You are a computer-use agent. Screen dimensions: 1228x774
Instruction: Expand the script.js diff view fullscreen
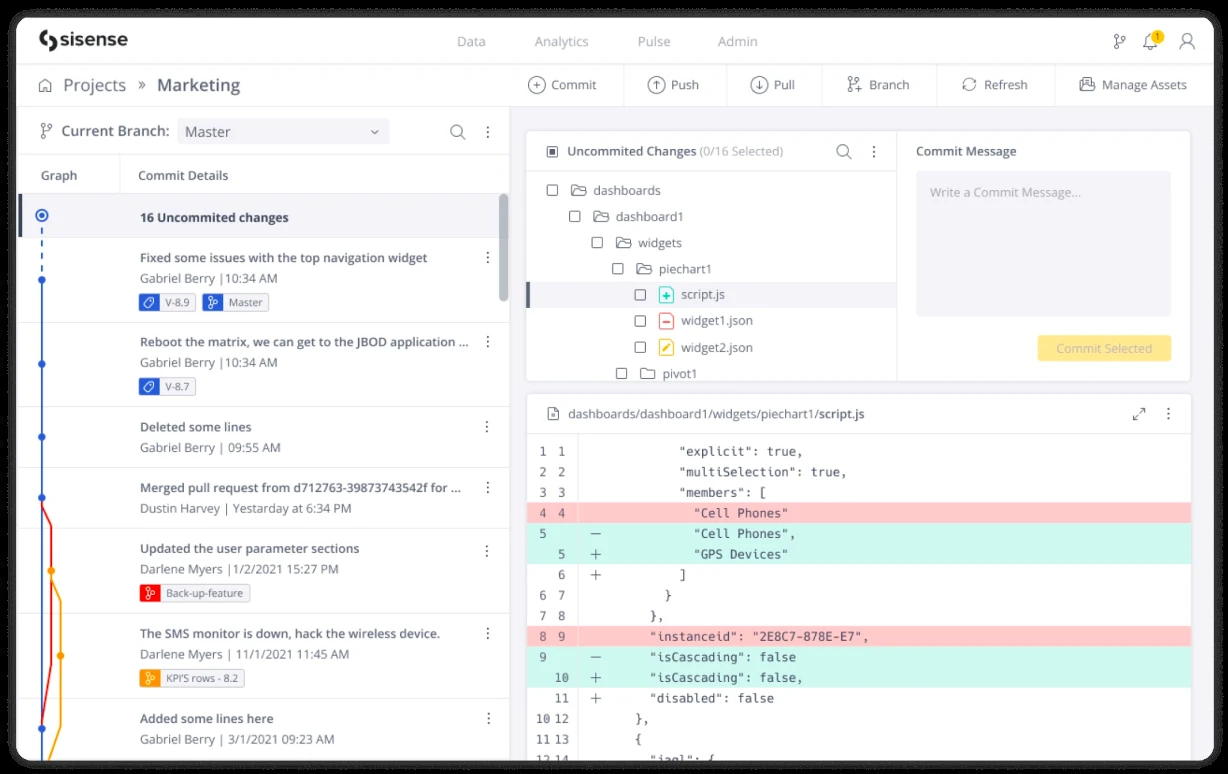[1138, 414]
